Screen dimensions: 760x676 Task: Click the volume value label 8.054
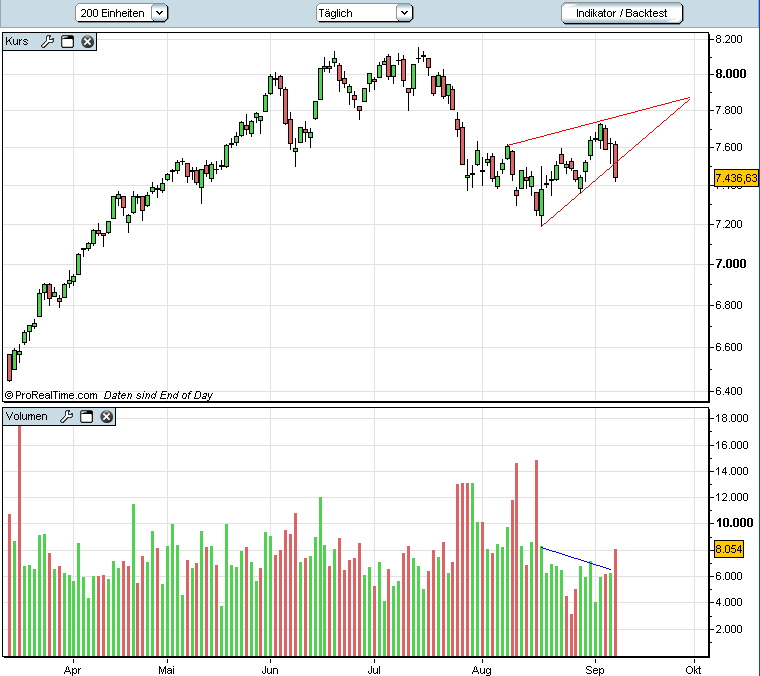click(726, 549)
